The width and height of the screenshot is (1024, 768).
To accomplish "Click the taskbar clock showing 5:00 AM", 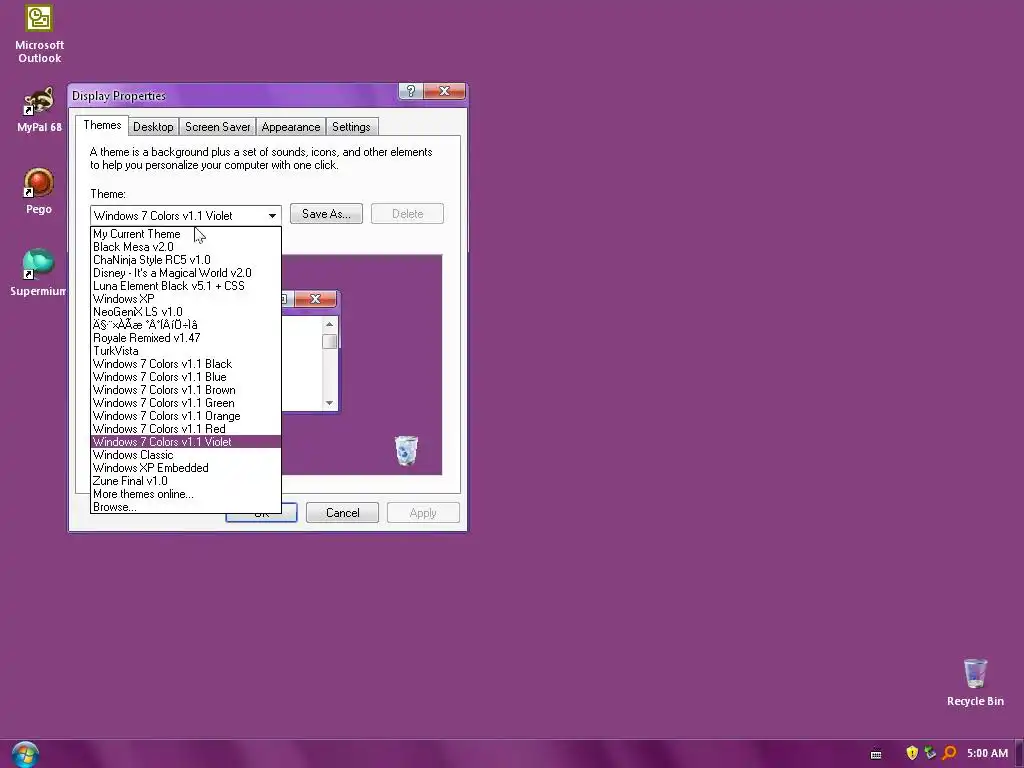I will coord(987,753).
